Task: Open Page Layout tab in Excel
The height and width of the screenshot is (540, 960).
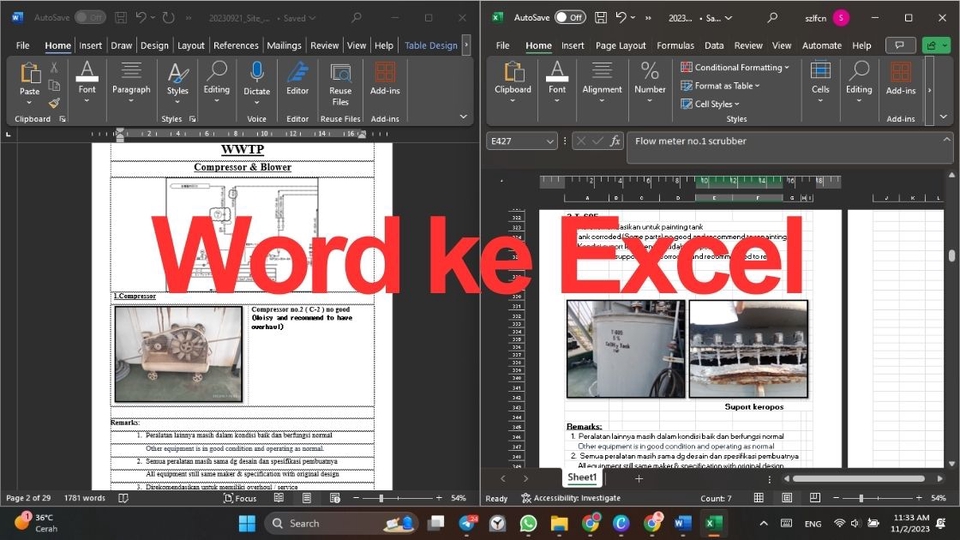Action: coord(620,45)
